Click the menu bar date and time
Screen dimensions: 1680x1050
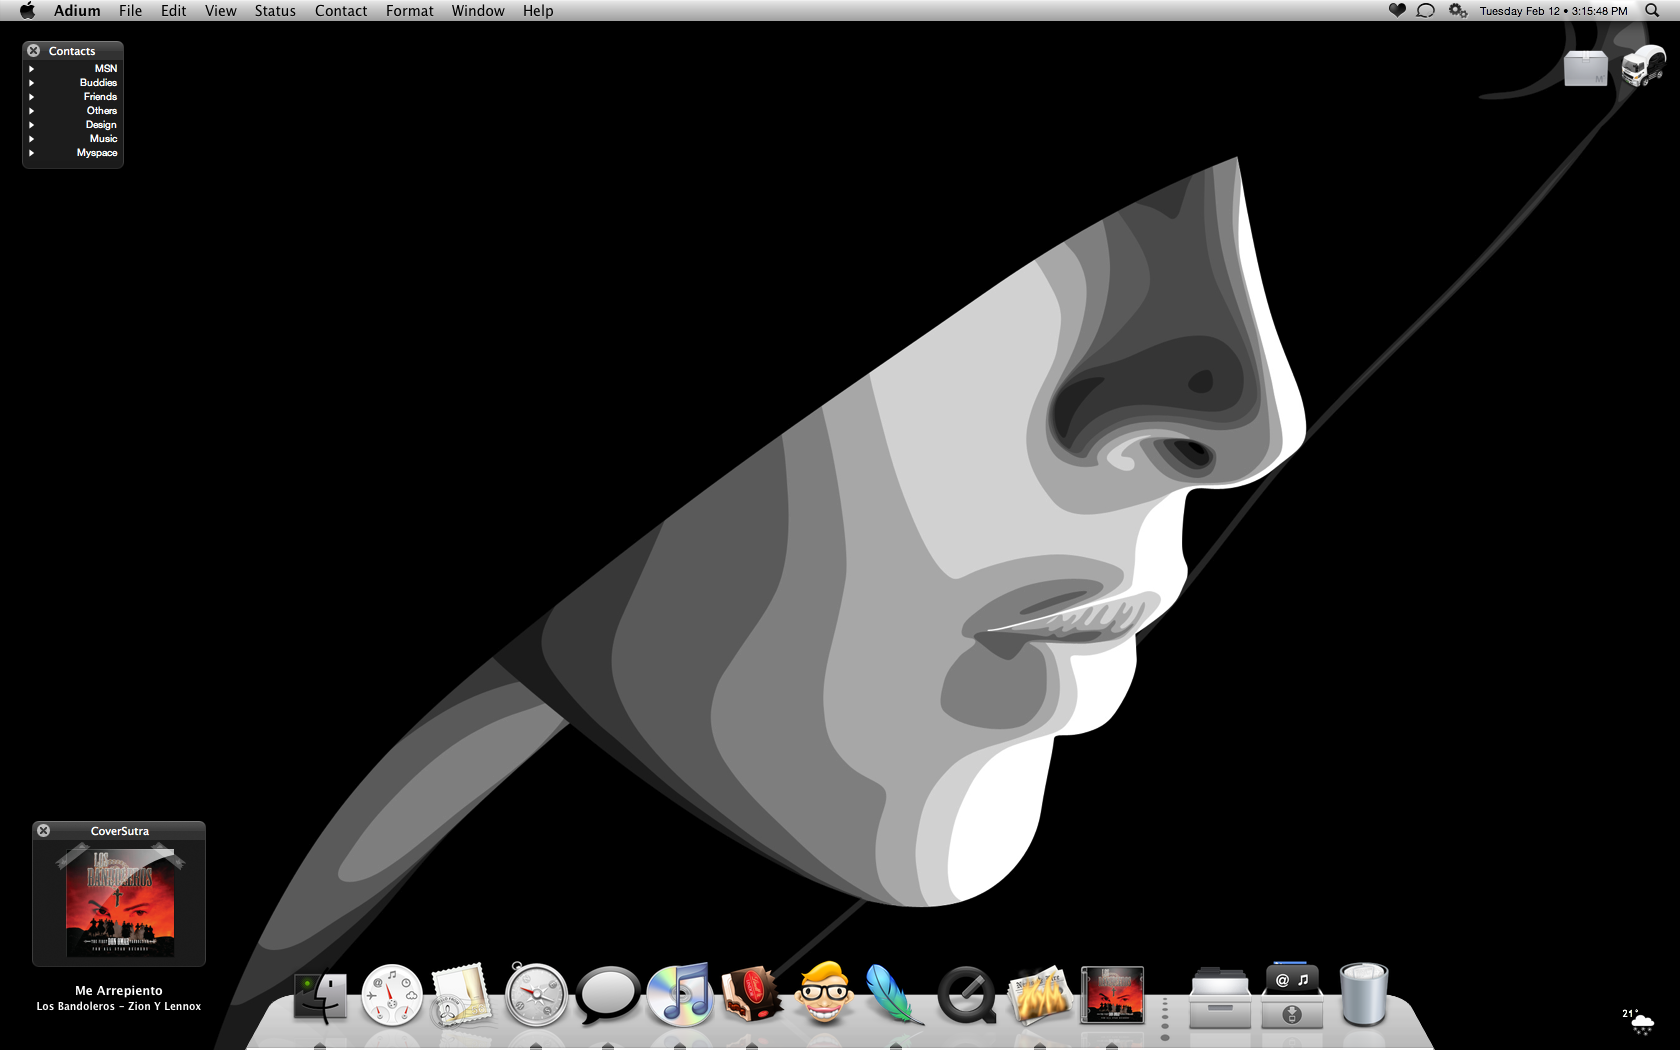(1553, 11)
